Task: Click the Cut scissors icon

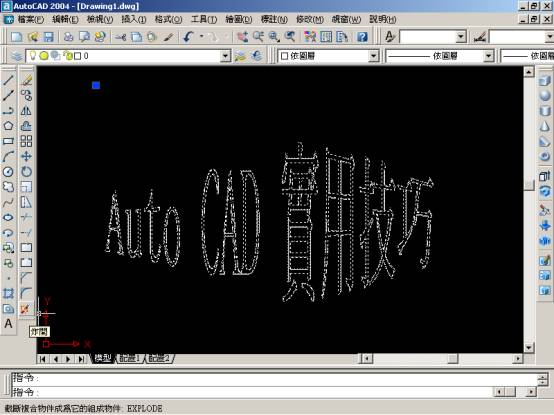Action: point(120,37)
